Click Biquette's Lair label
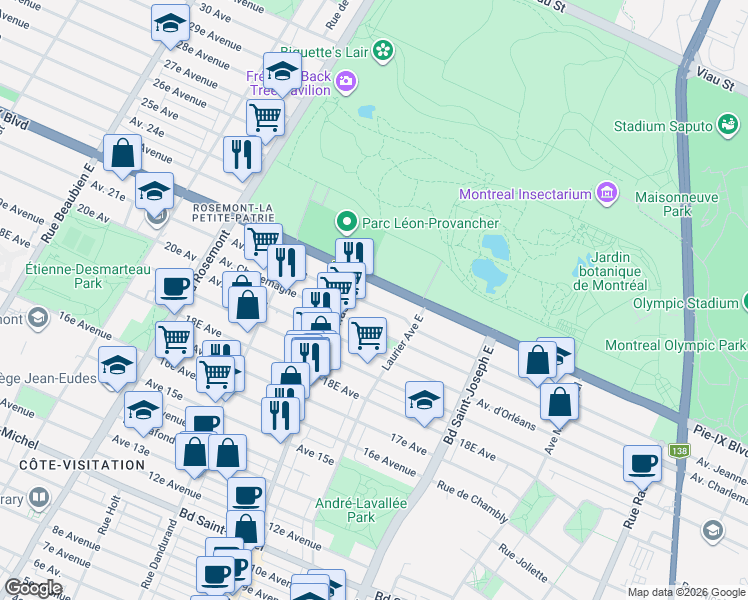The image size is (748, 600). pos(324,52)
